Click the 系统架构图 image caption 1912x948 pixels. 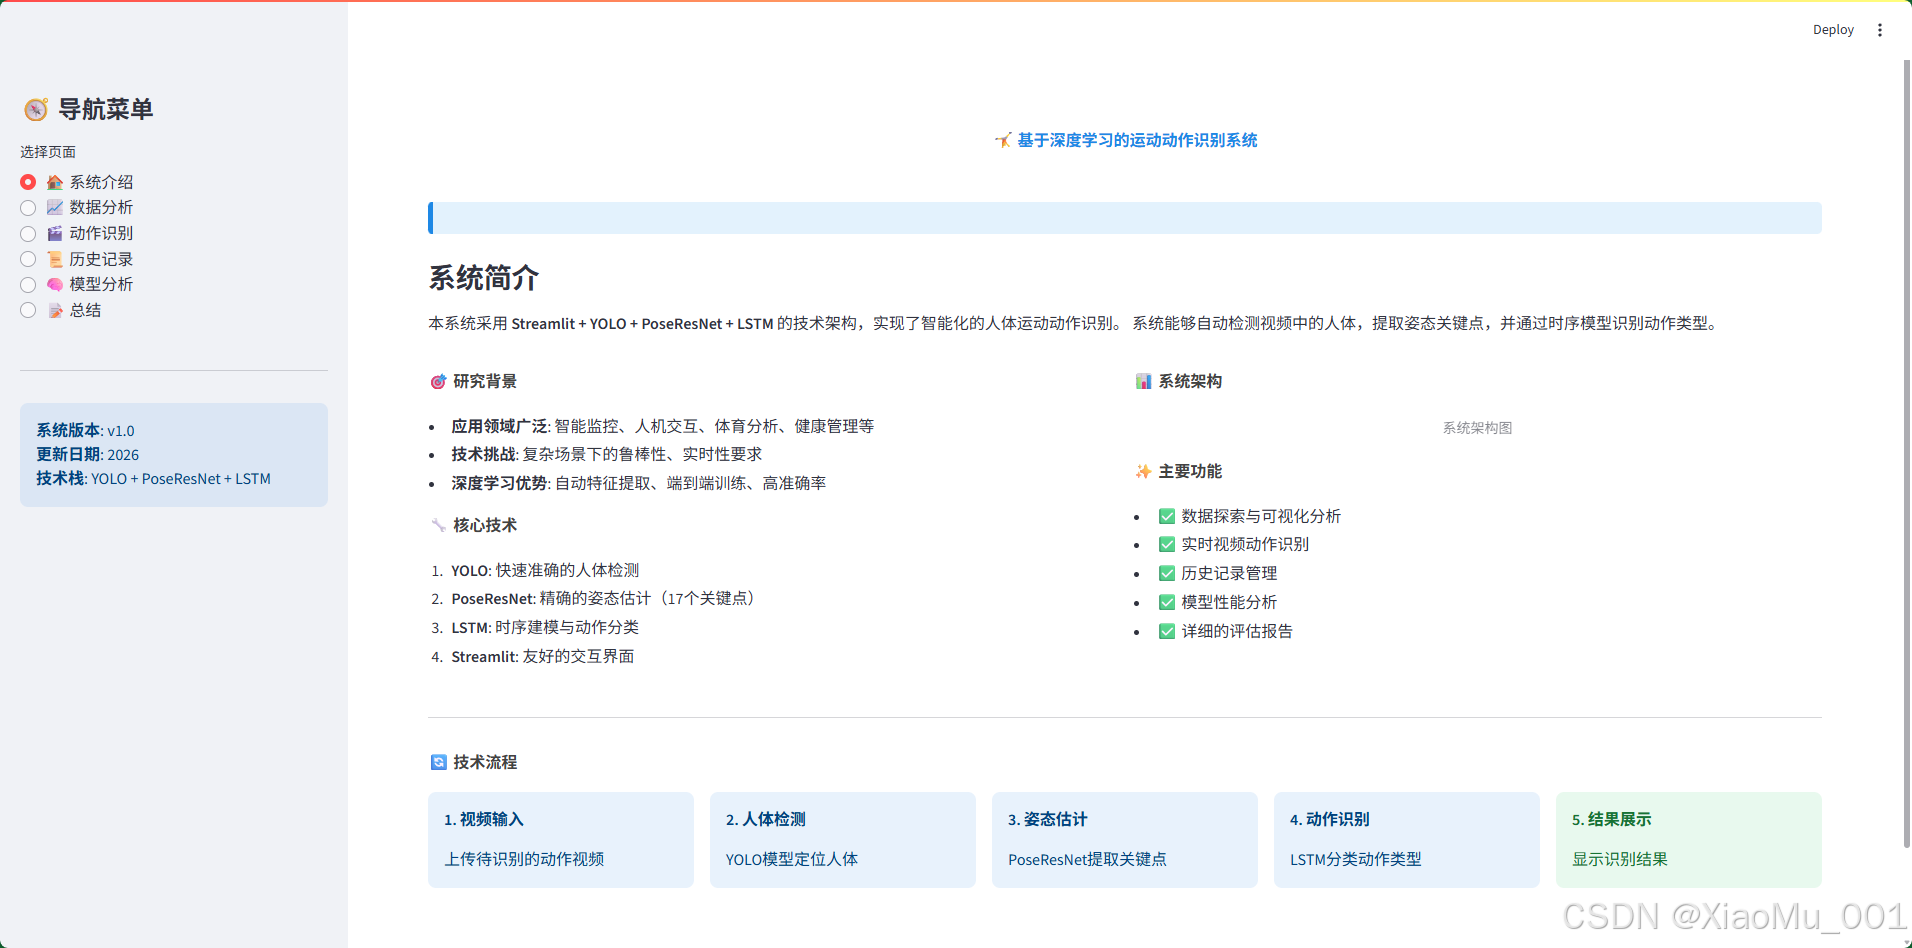click(1477, 428)
